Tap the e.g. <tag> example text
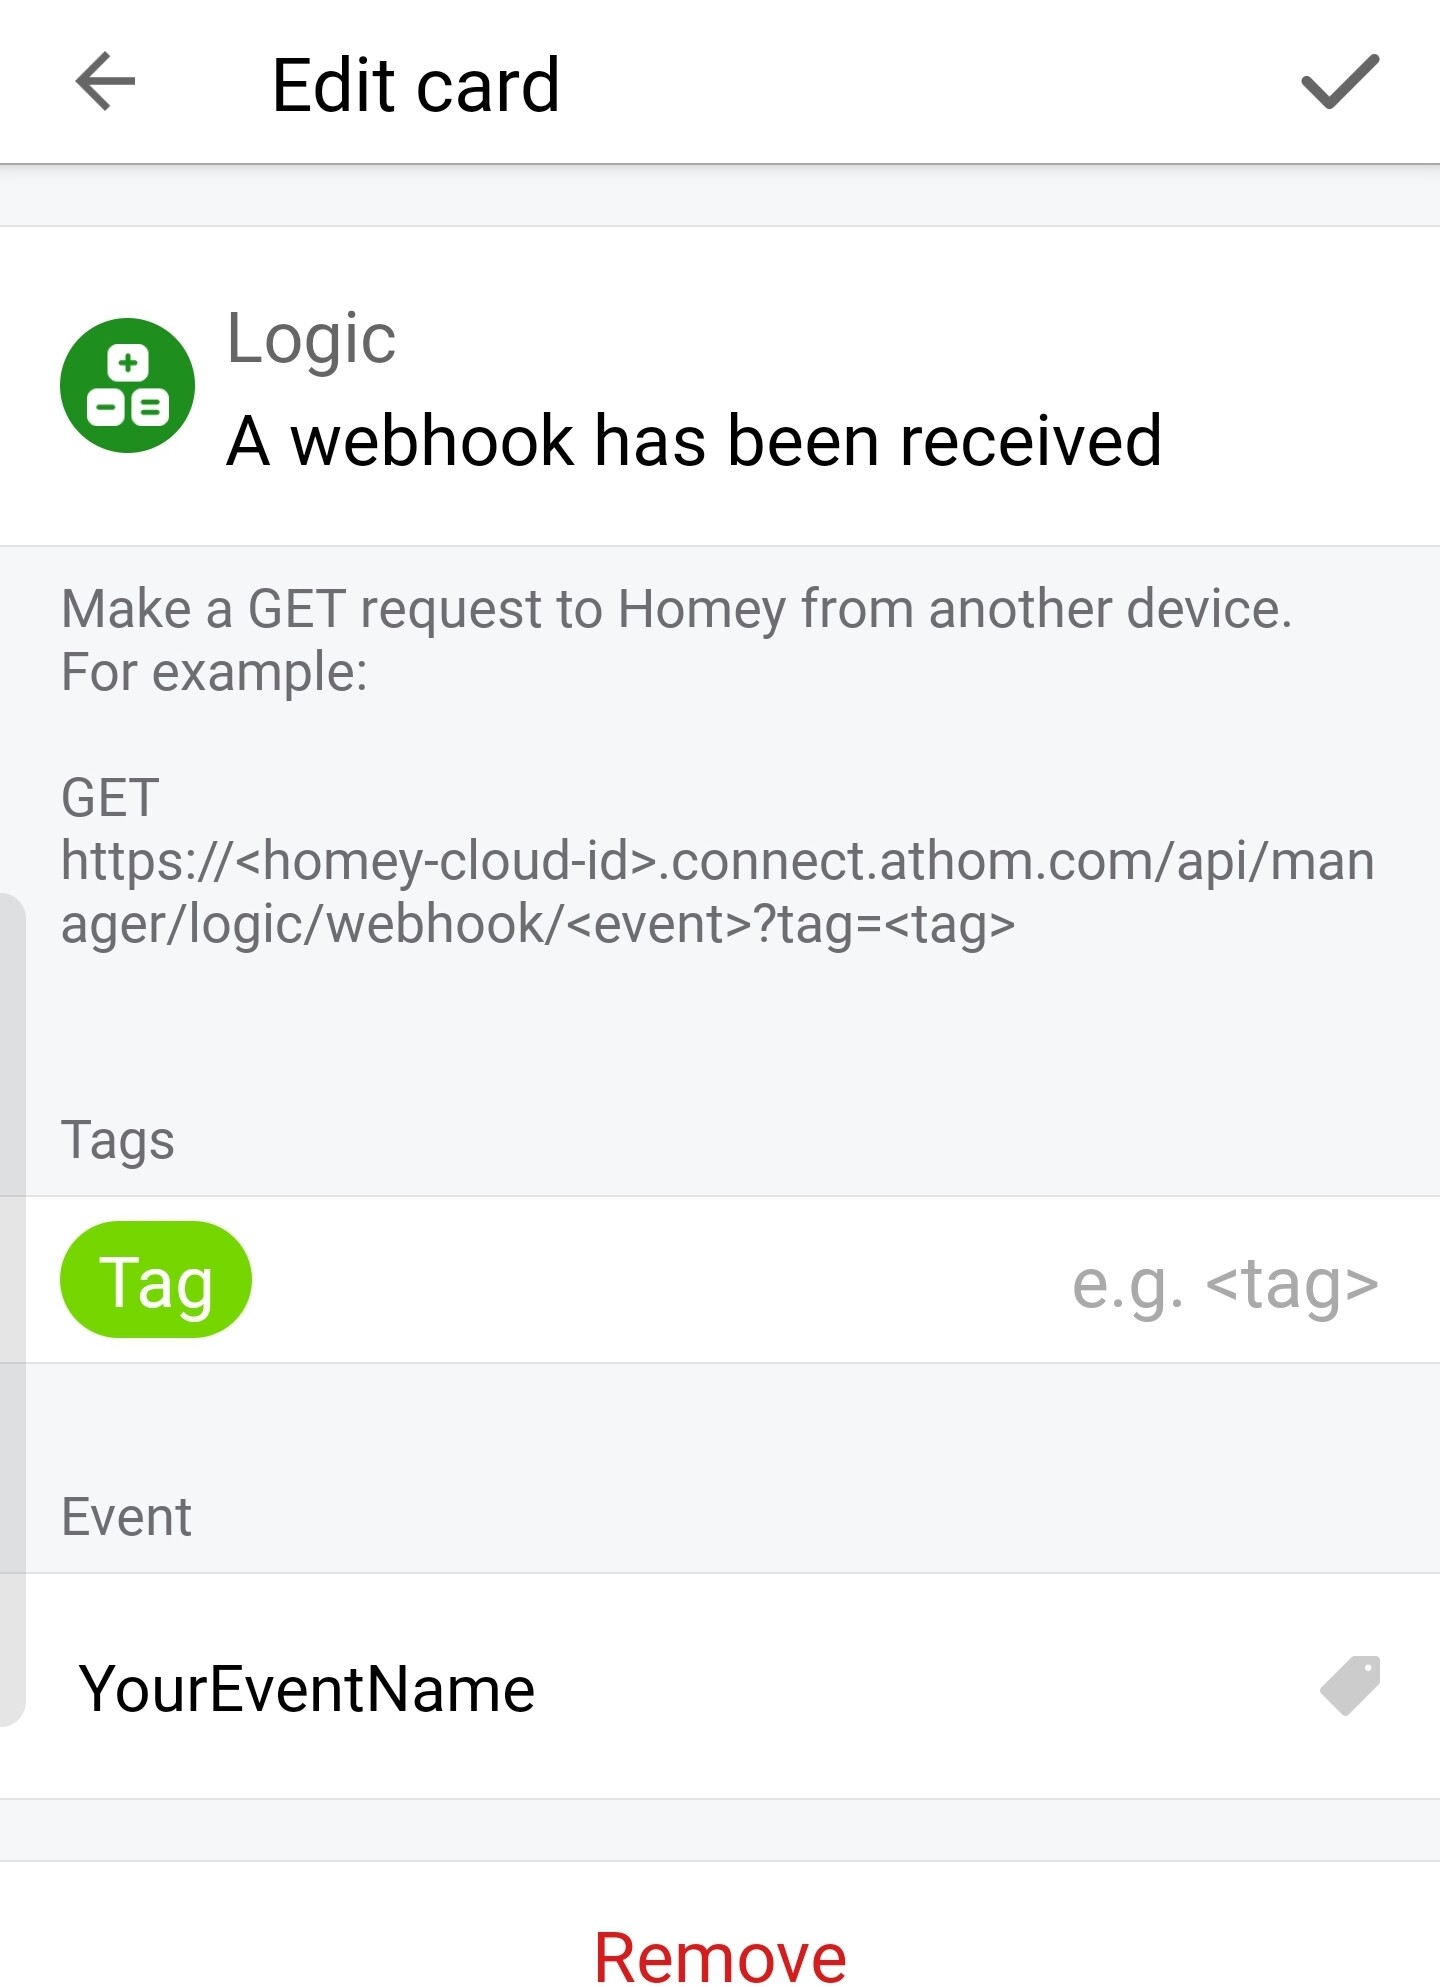Image resolution: width=1440 pixels, height=1987 pixels. 1225,1283
